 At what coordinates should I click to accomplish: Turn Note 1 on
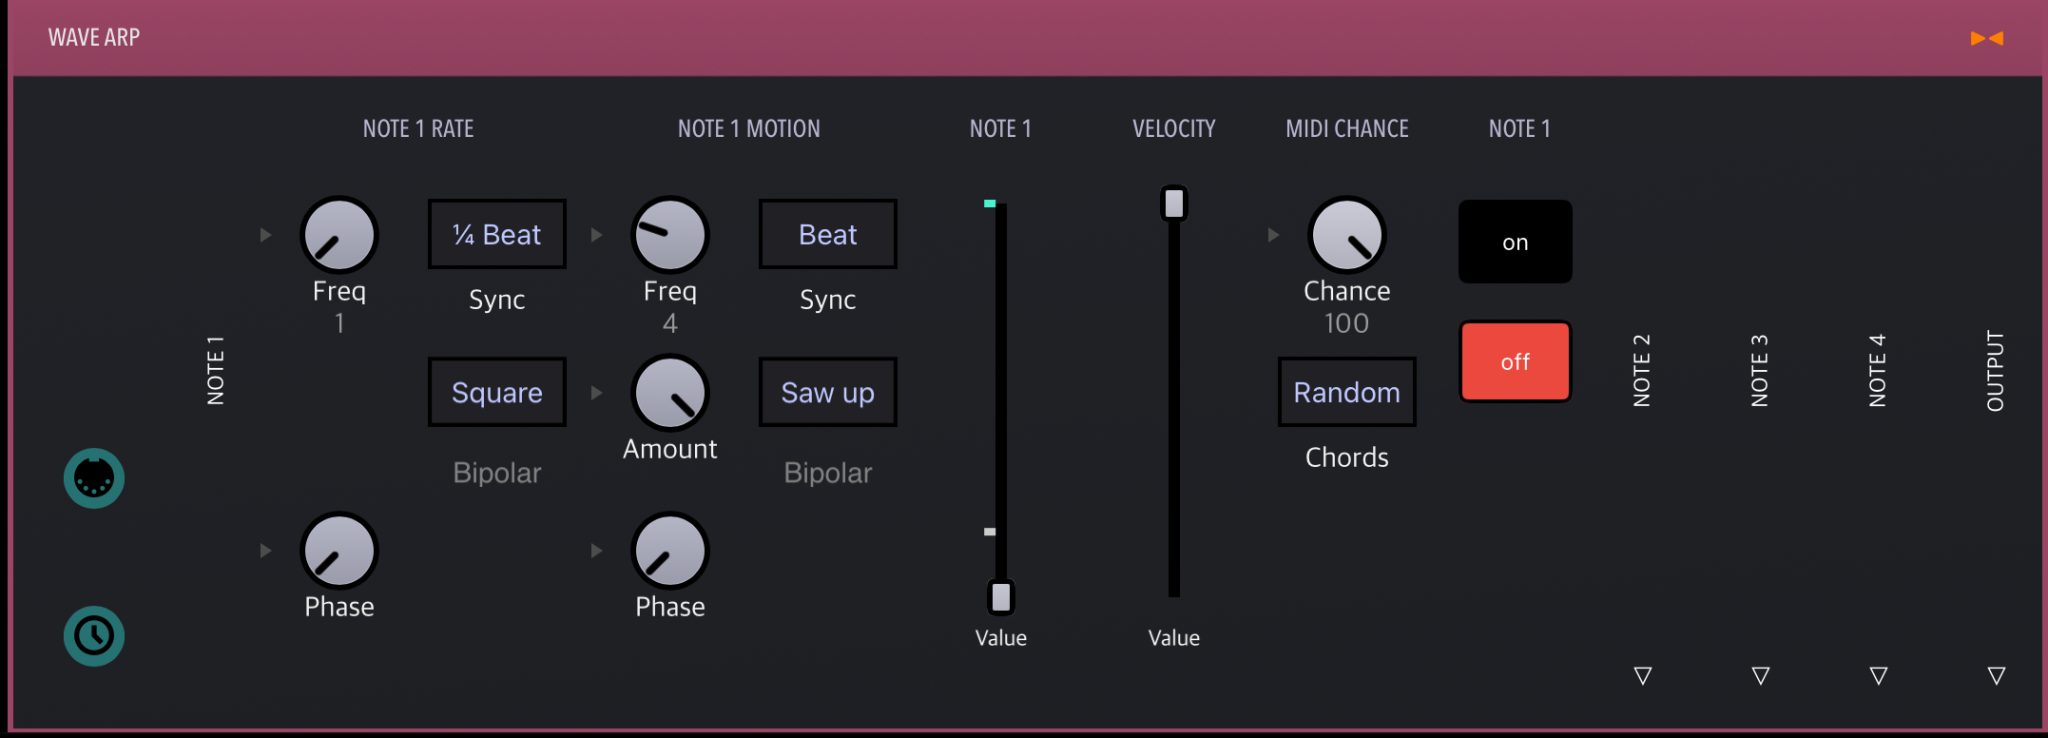click(x=1515, y=242)
